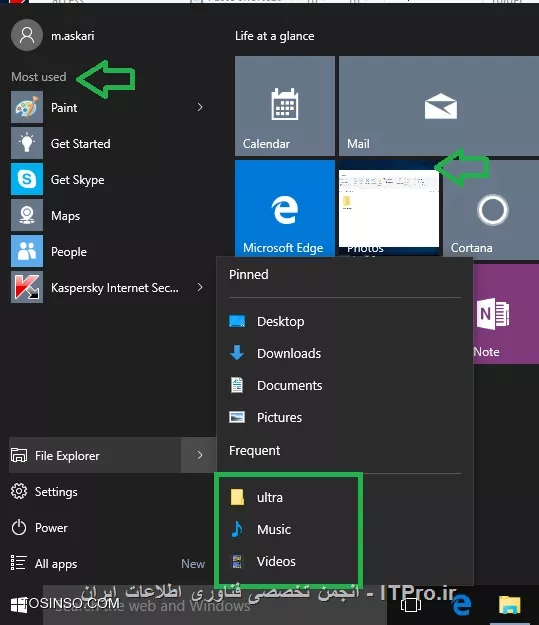Open the m.askari user account avatar
Image resolution: width=539 pixels, height=625 pixels.
pos(27,35)
